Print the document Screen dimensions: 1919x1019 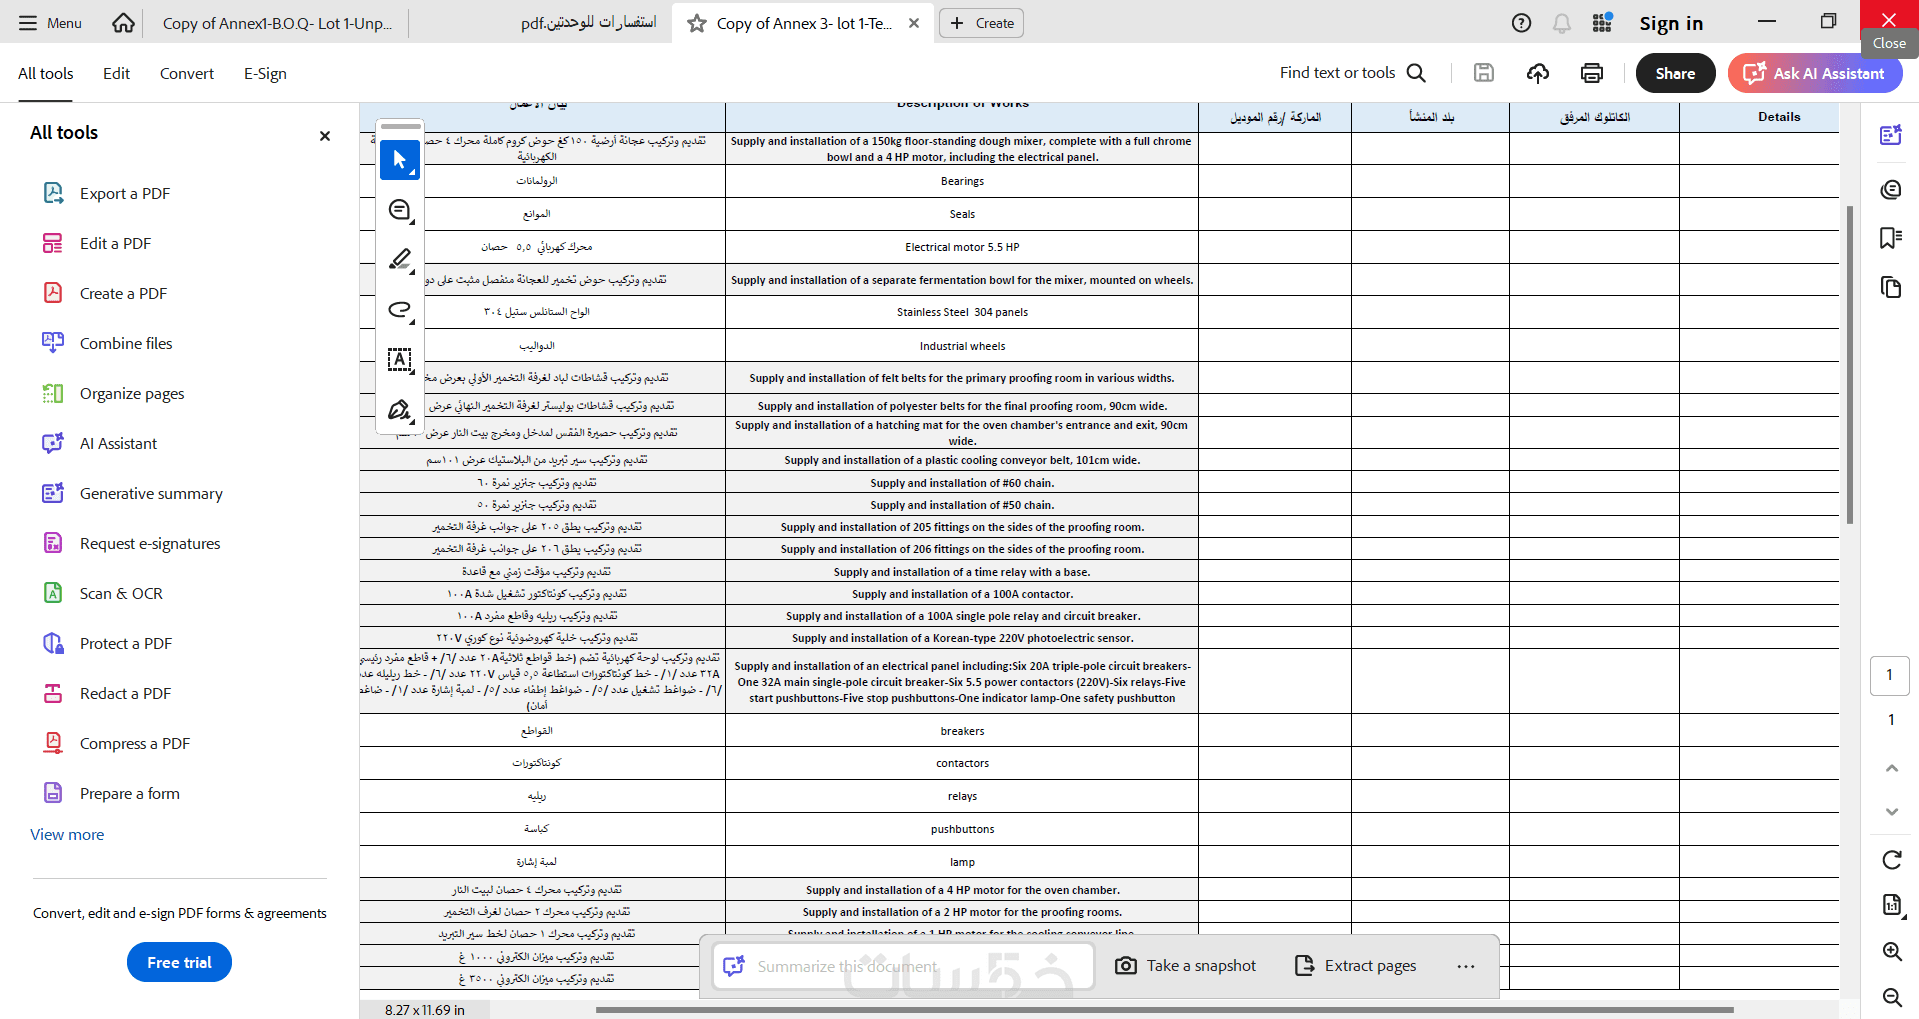[1592, 73]
